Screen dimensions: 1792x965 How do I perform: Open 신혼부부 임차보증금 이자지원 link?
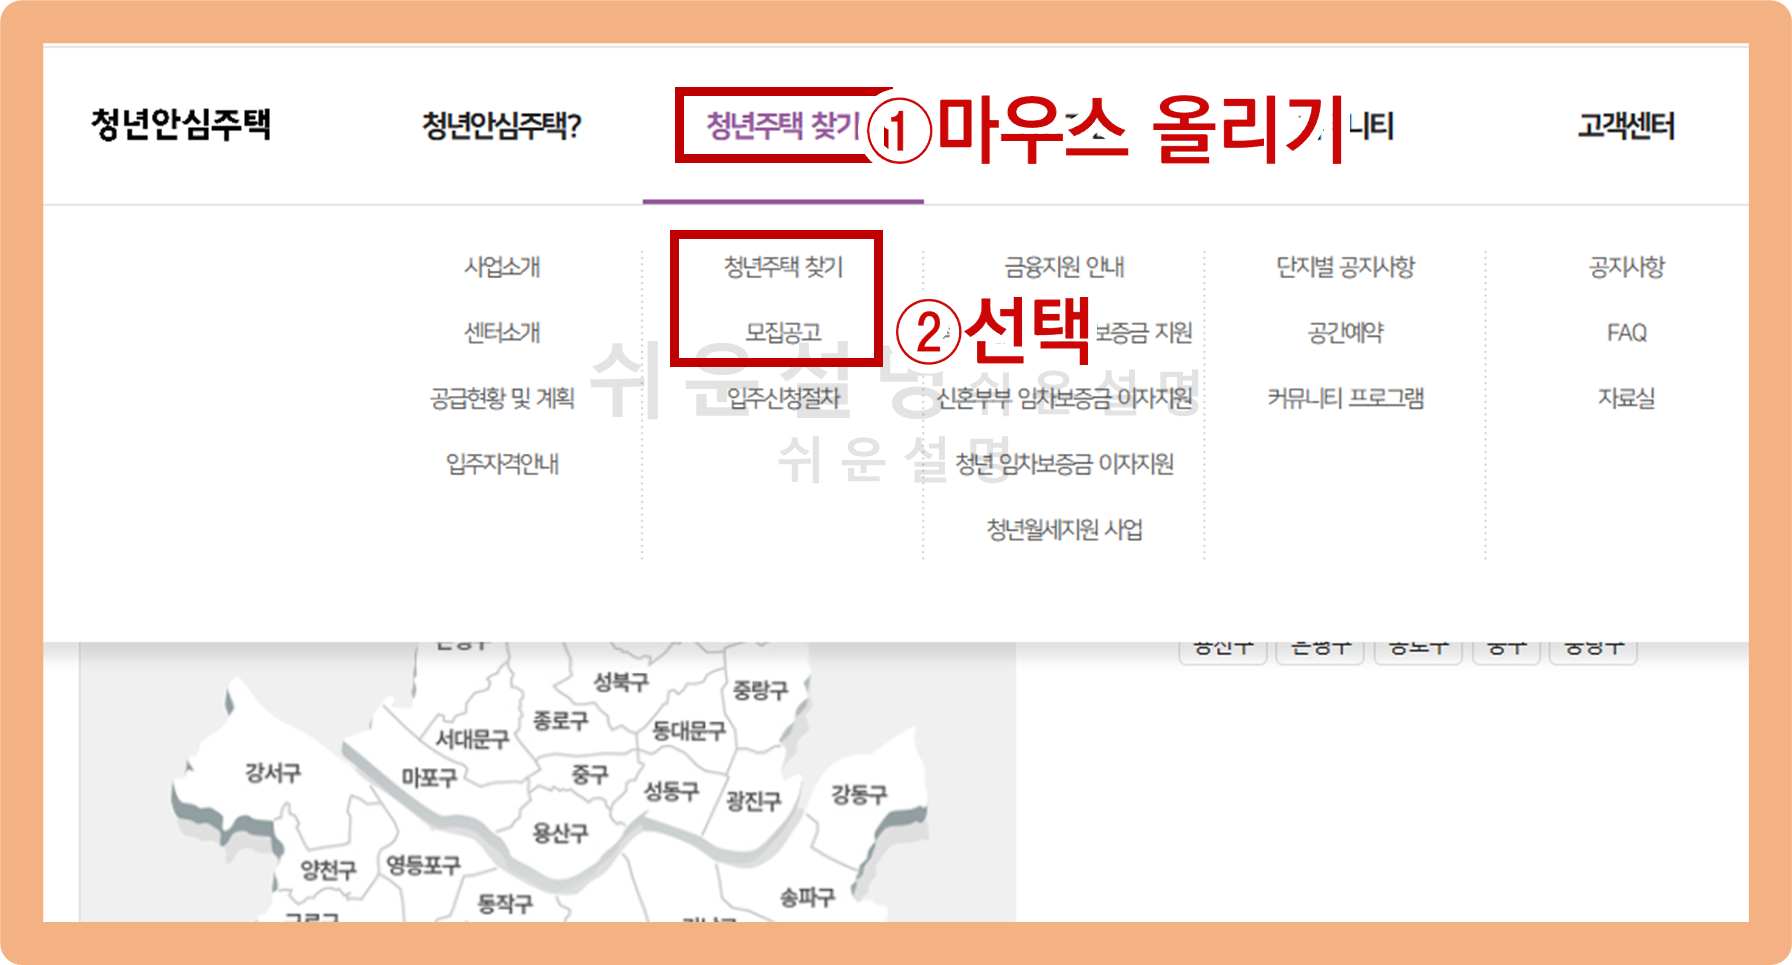[1064, 398]
